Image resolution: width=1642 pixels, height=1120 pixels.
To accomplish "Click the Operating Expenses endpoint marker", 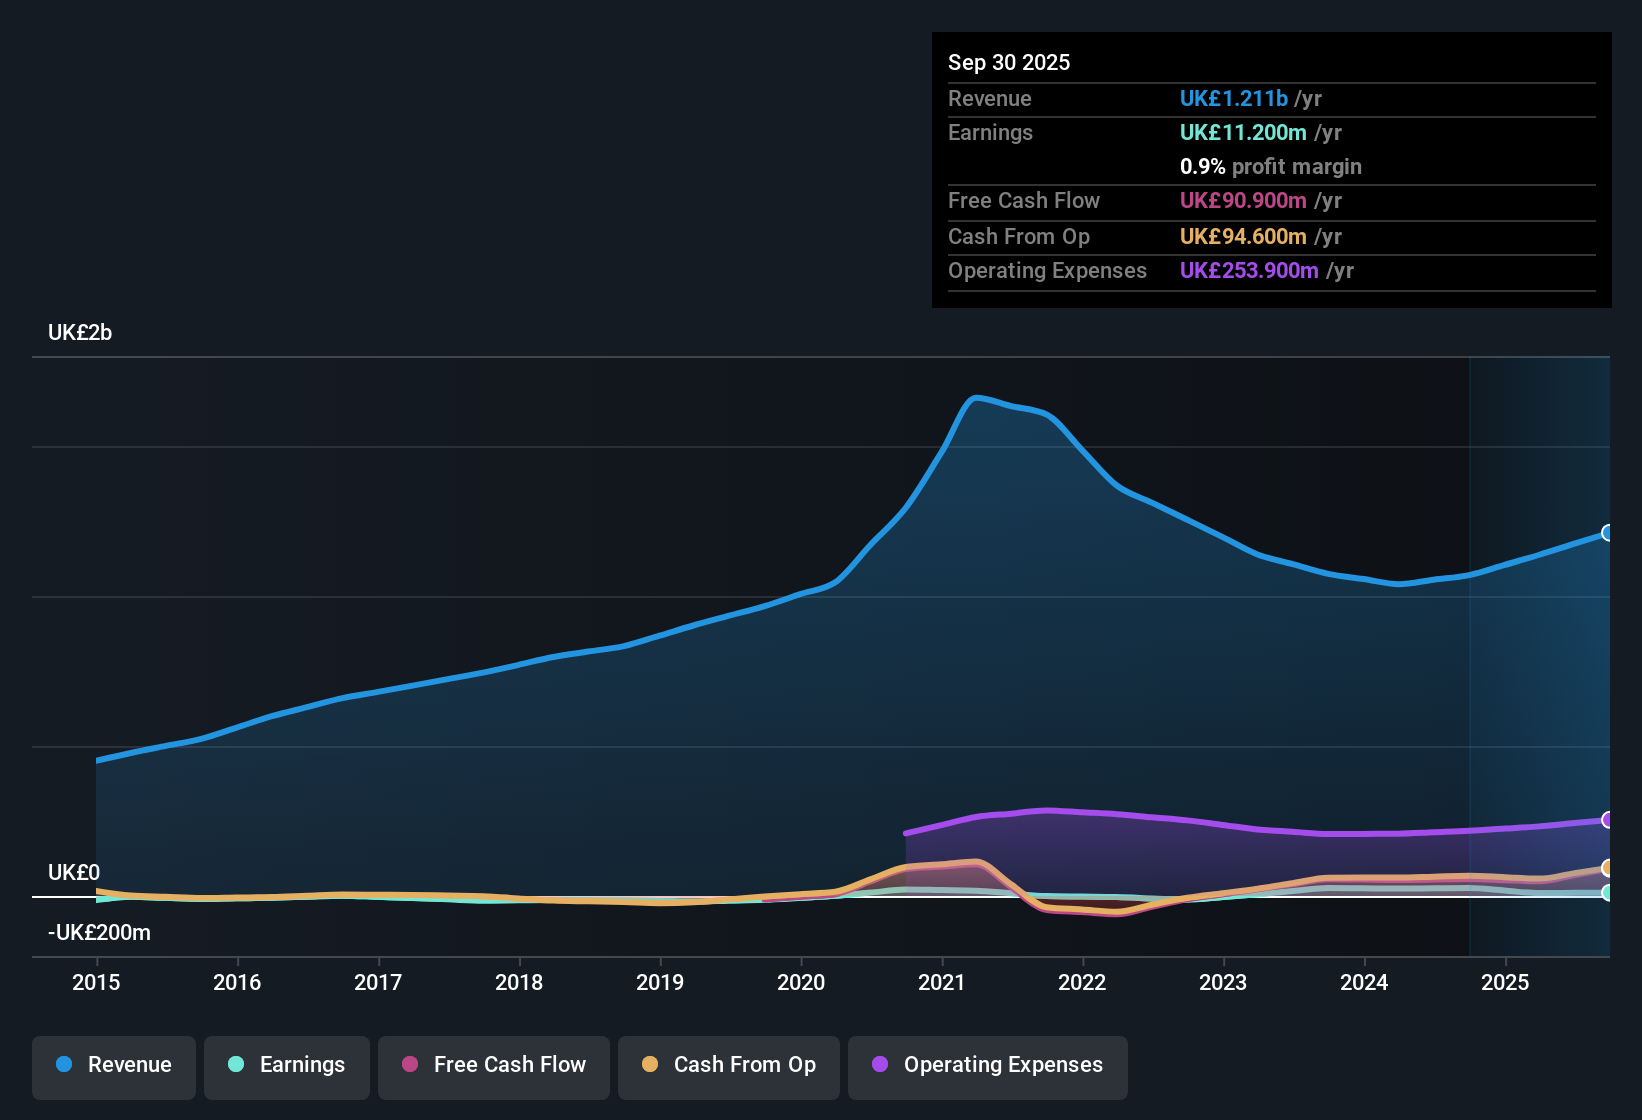I will [1609, 819].
